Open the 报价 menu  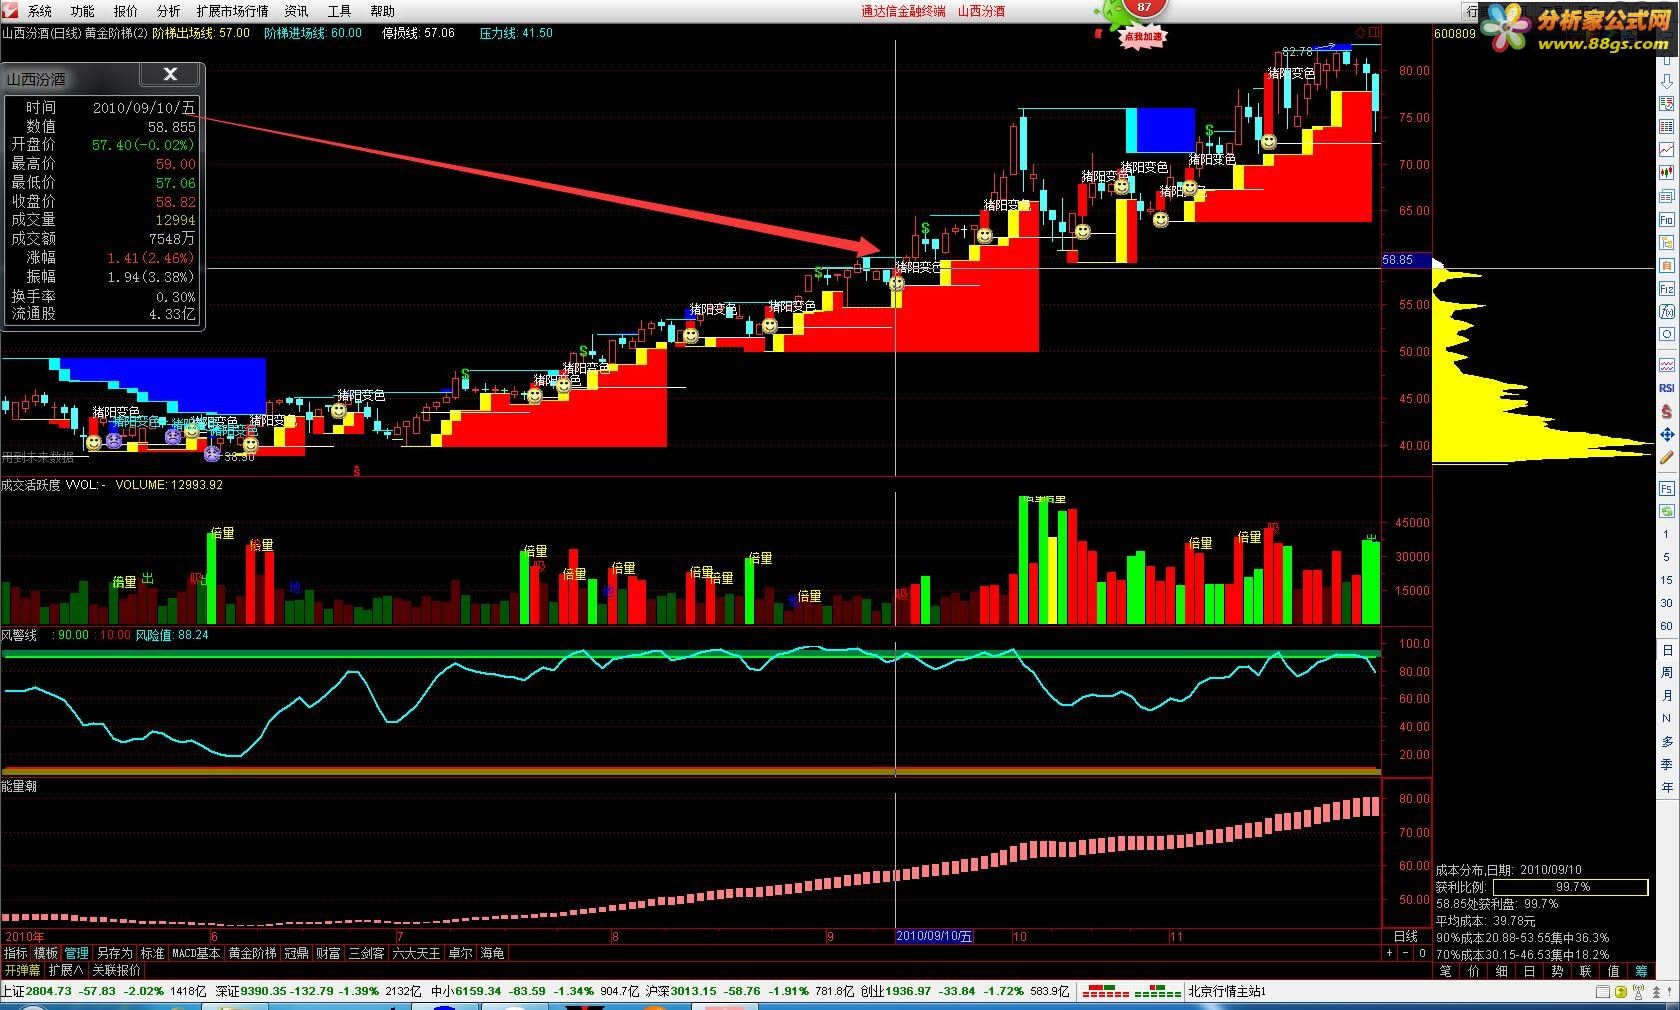click(126, 11)
